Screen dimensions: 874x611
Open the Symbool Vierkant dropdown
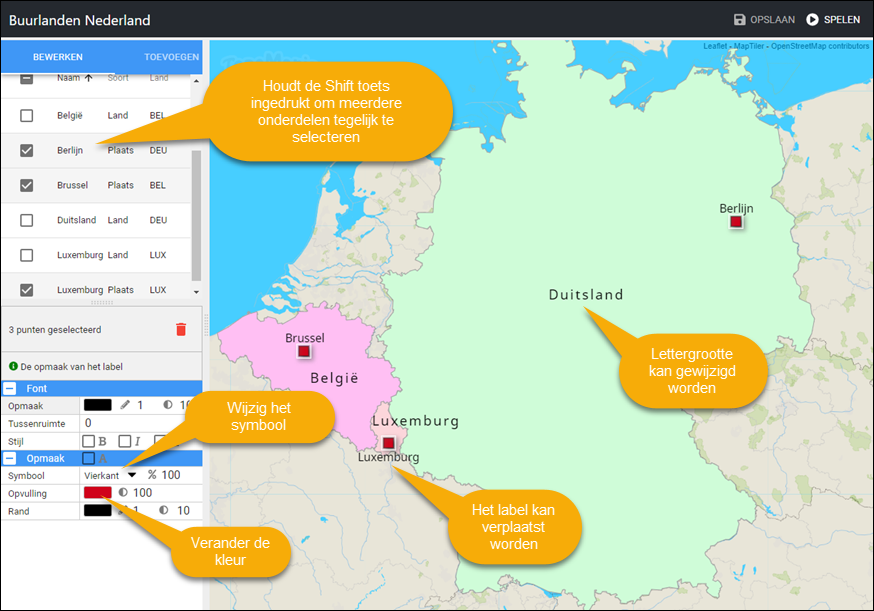[x=131, y=475]
